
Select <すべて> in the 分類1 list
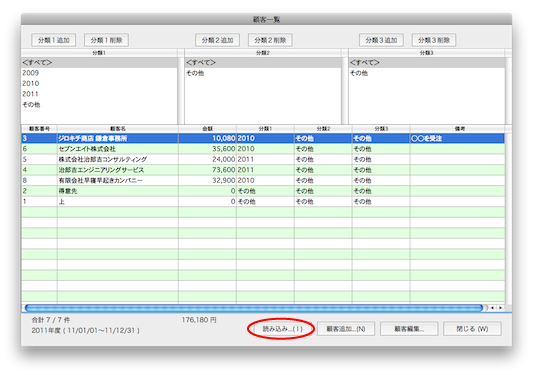[99, 63]
